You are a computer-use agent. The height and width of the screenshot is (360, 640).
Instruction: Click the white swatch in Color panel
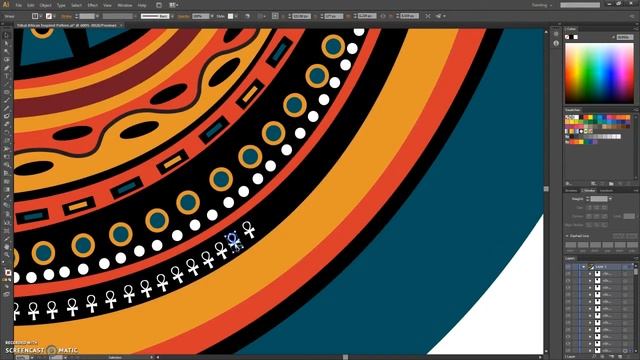[576, 37]
